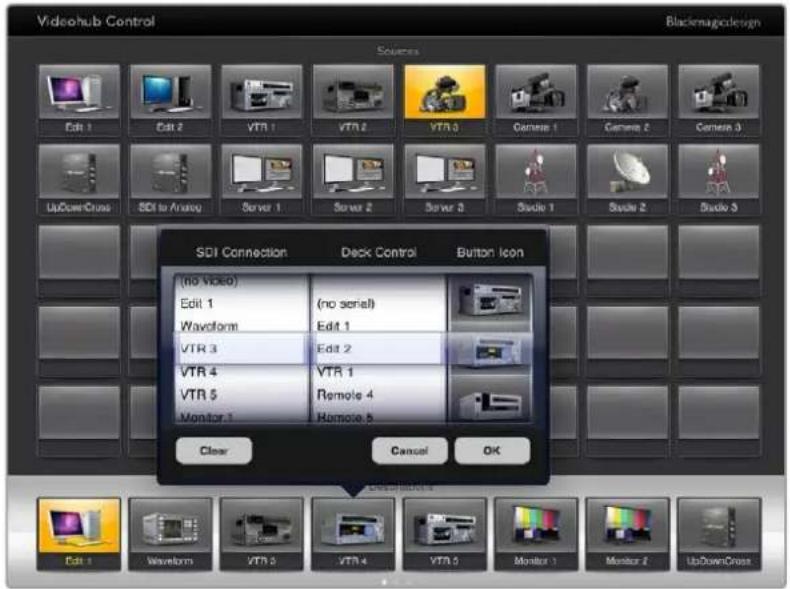
Task: Choose Edit 1 in Deck Control list
Action: tap(378, 326)
